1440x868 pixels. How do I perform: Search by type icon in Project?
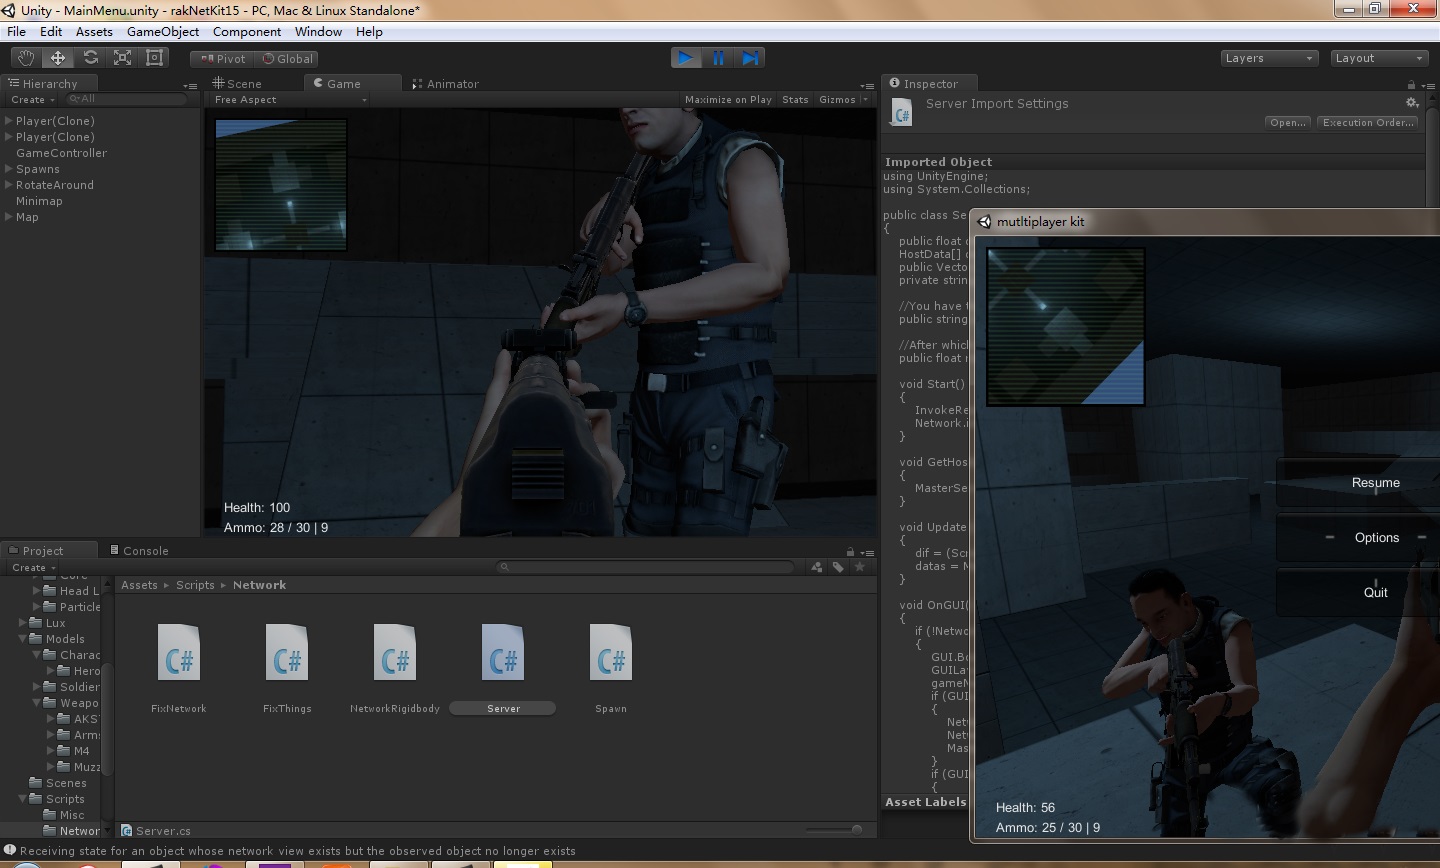pos(817,567)
